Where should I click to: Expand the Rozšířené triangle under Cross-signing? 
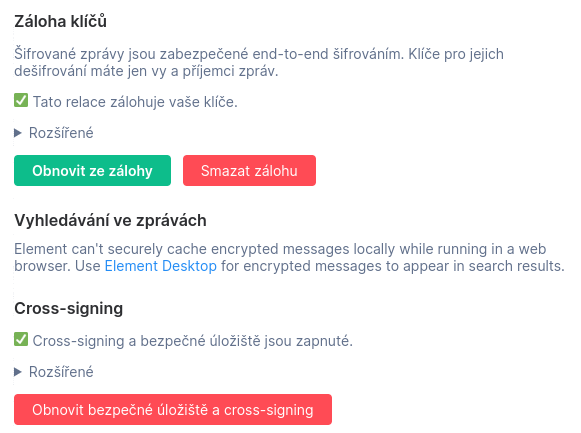point(18,372)
